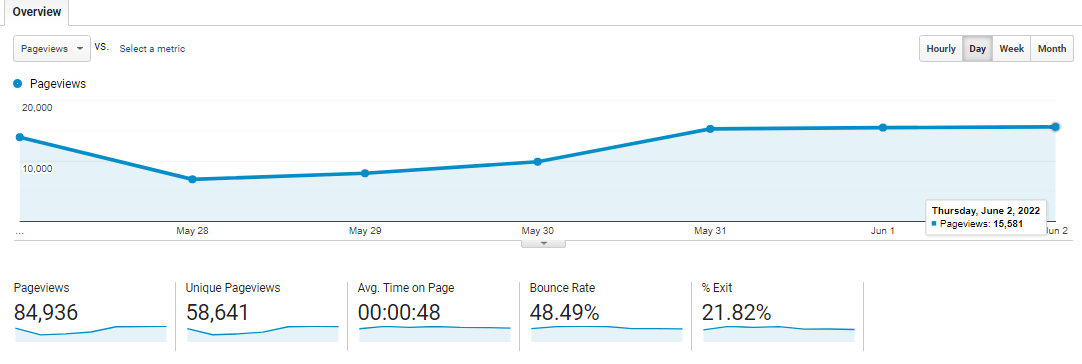This screenshot has height=364, width=1082.
Task: Click the 10,000 axis label
Action: [37, 168]
